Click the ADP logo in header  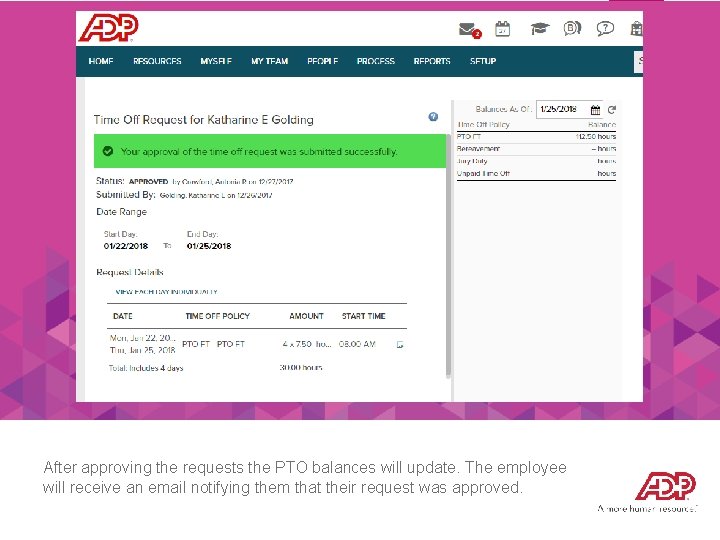pyautogui.click(x=108, y=28)
